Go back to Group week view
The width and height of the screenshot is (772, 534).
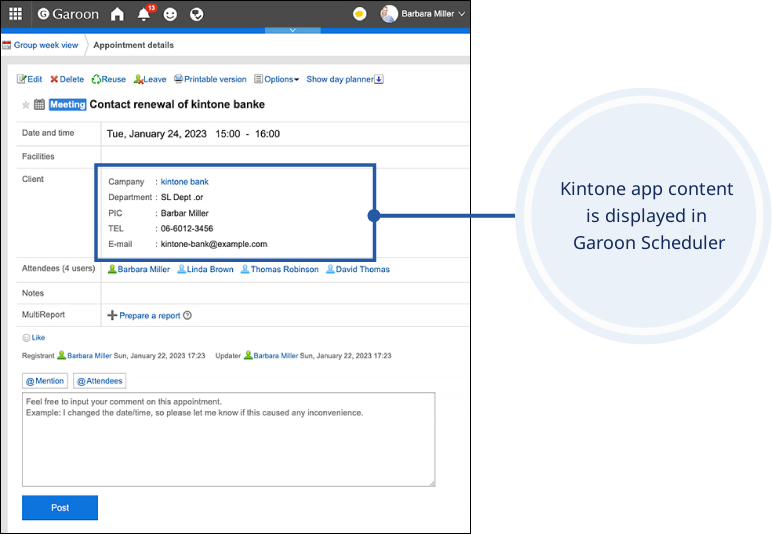[x=46, y=45]
